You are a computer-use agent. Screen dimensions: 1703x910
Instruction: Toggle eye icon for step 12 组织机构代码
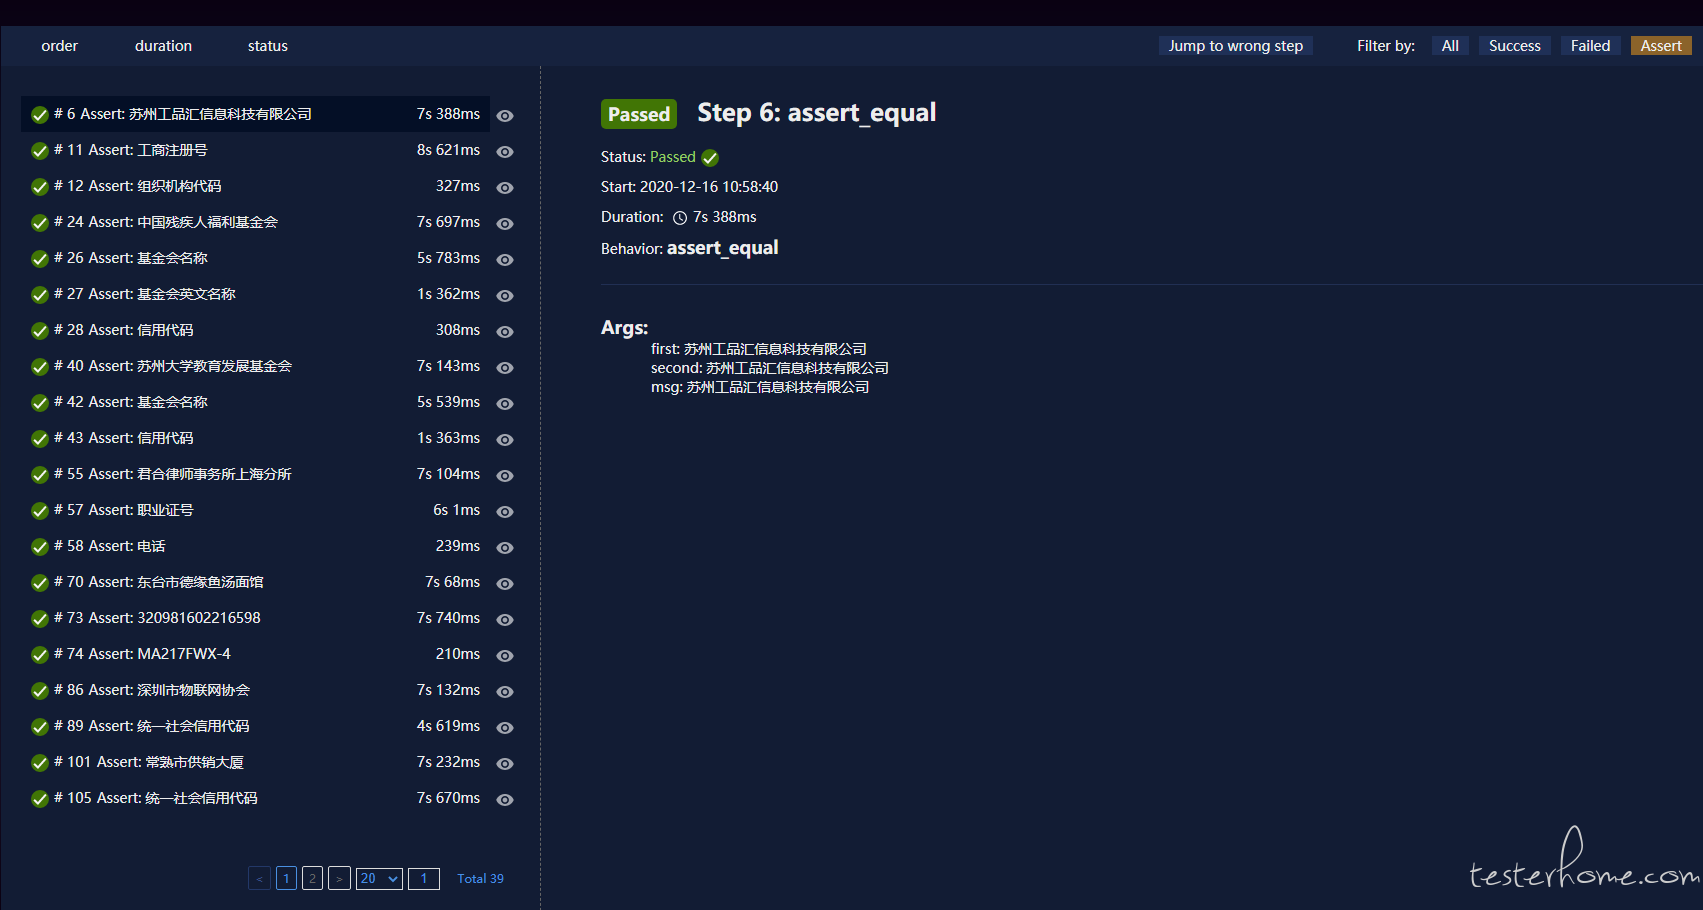[x=505, y=188]
